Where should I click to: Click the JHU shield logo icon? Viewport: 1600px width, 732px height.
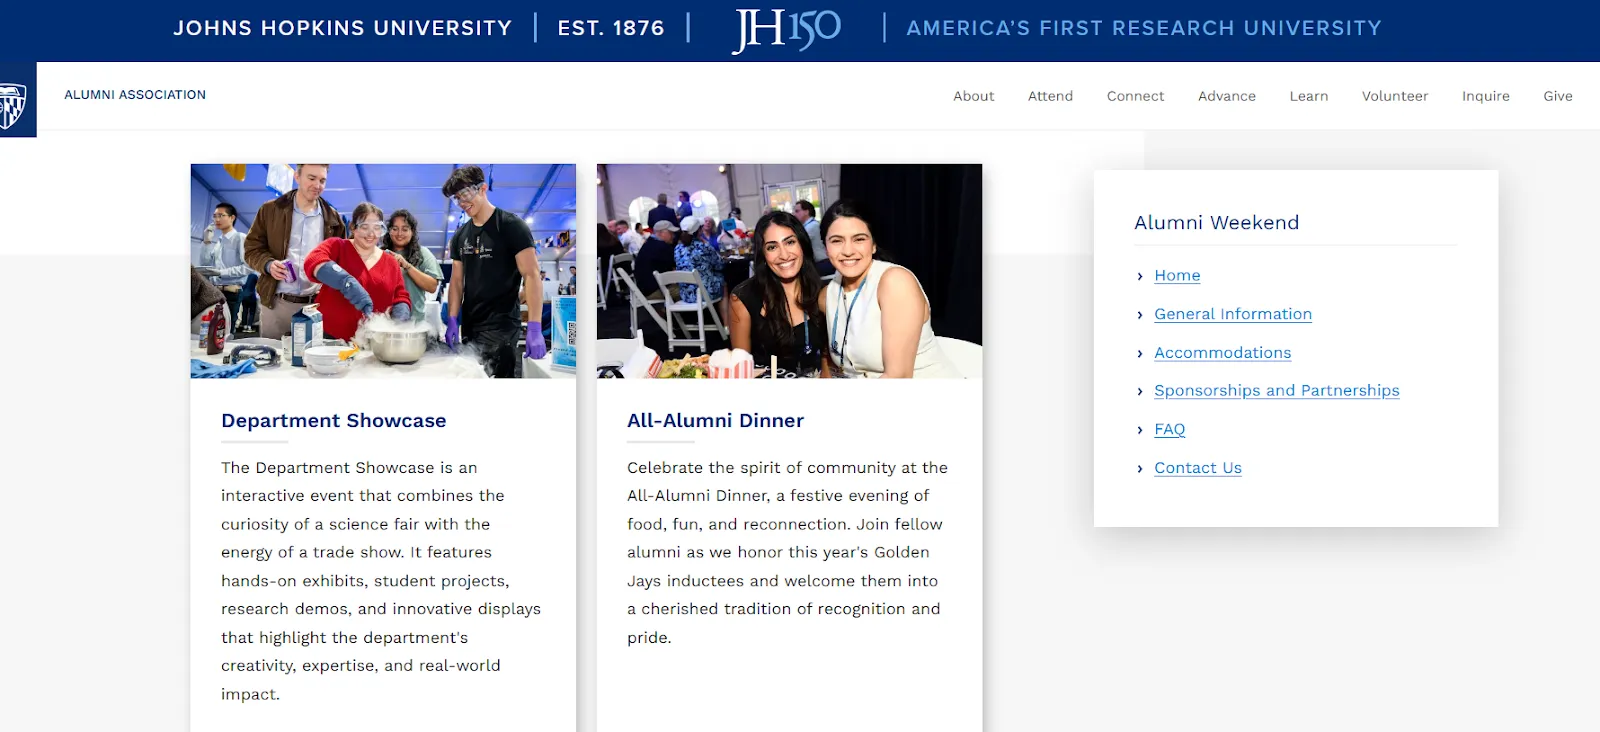17,100
